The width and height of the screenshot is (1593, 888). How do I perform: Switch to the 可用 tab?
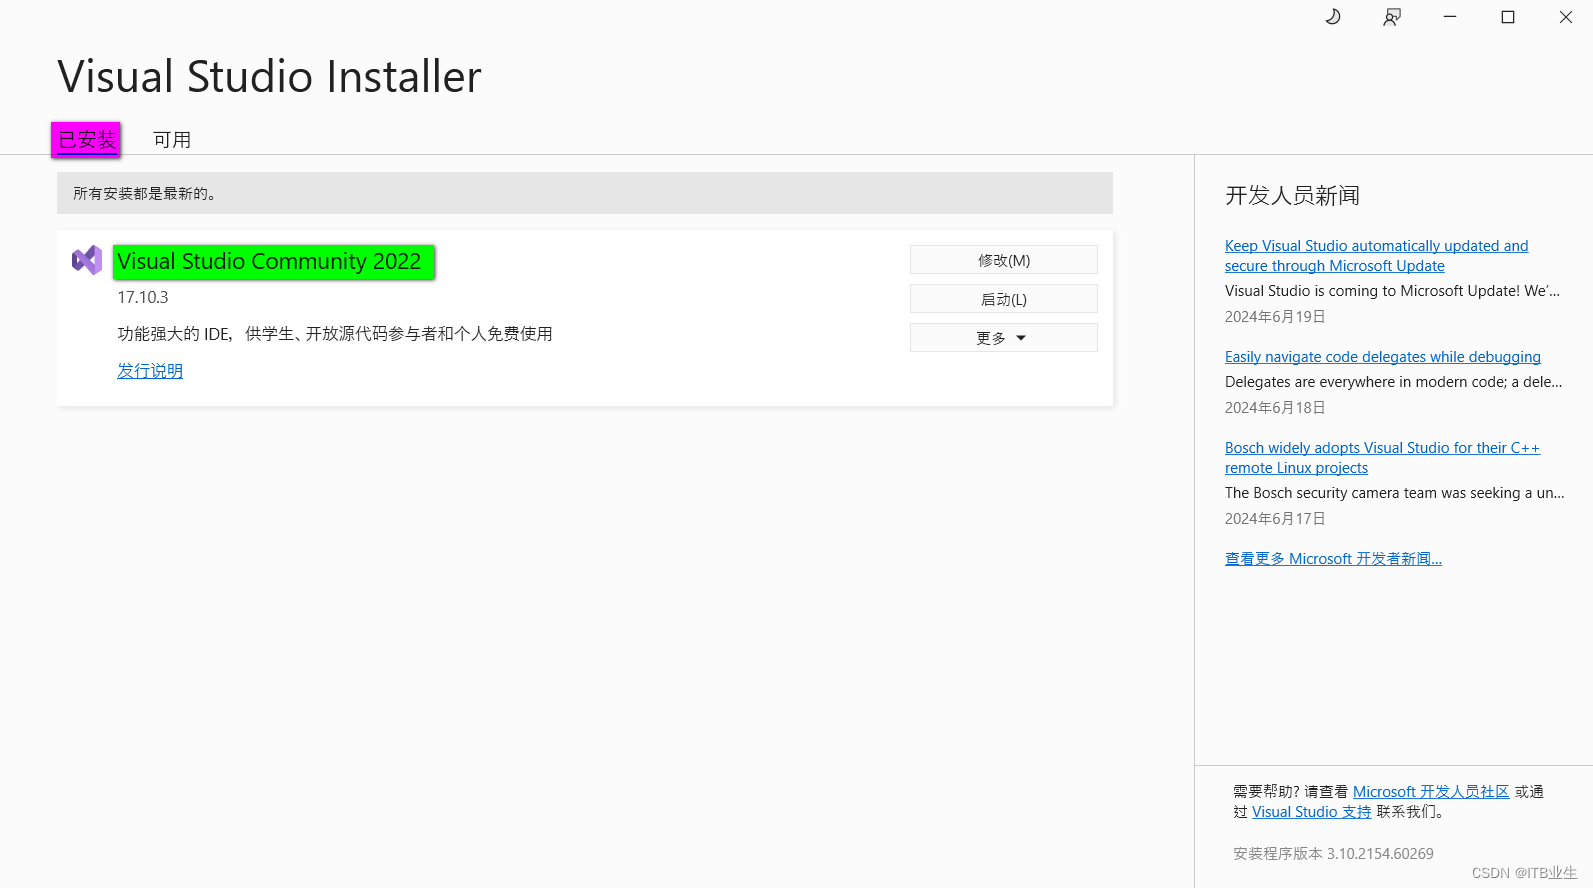tap(172, 140)
